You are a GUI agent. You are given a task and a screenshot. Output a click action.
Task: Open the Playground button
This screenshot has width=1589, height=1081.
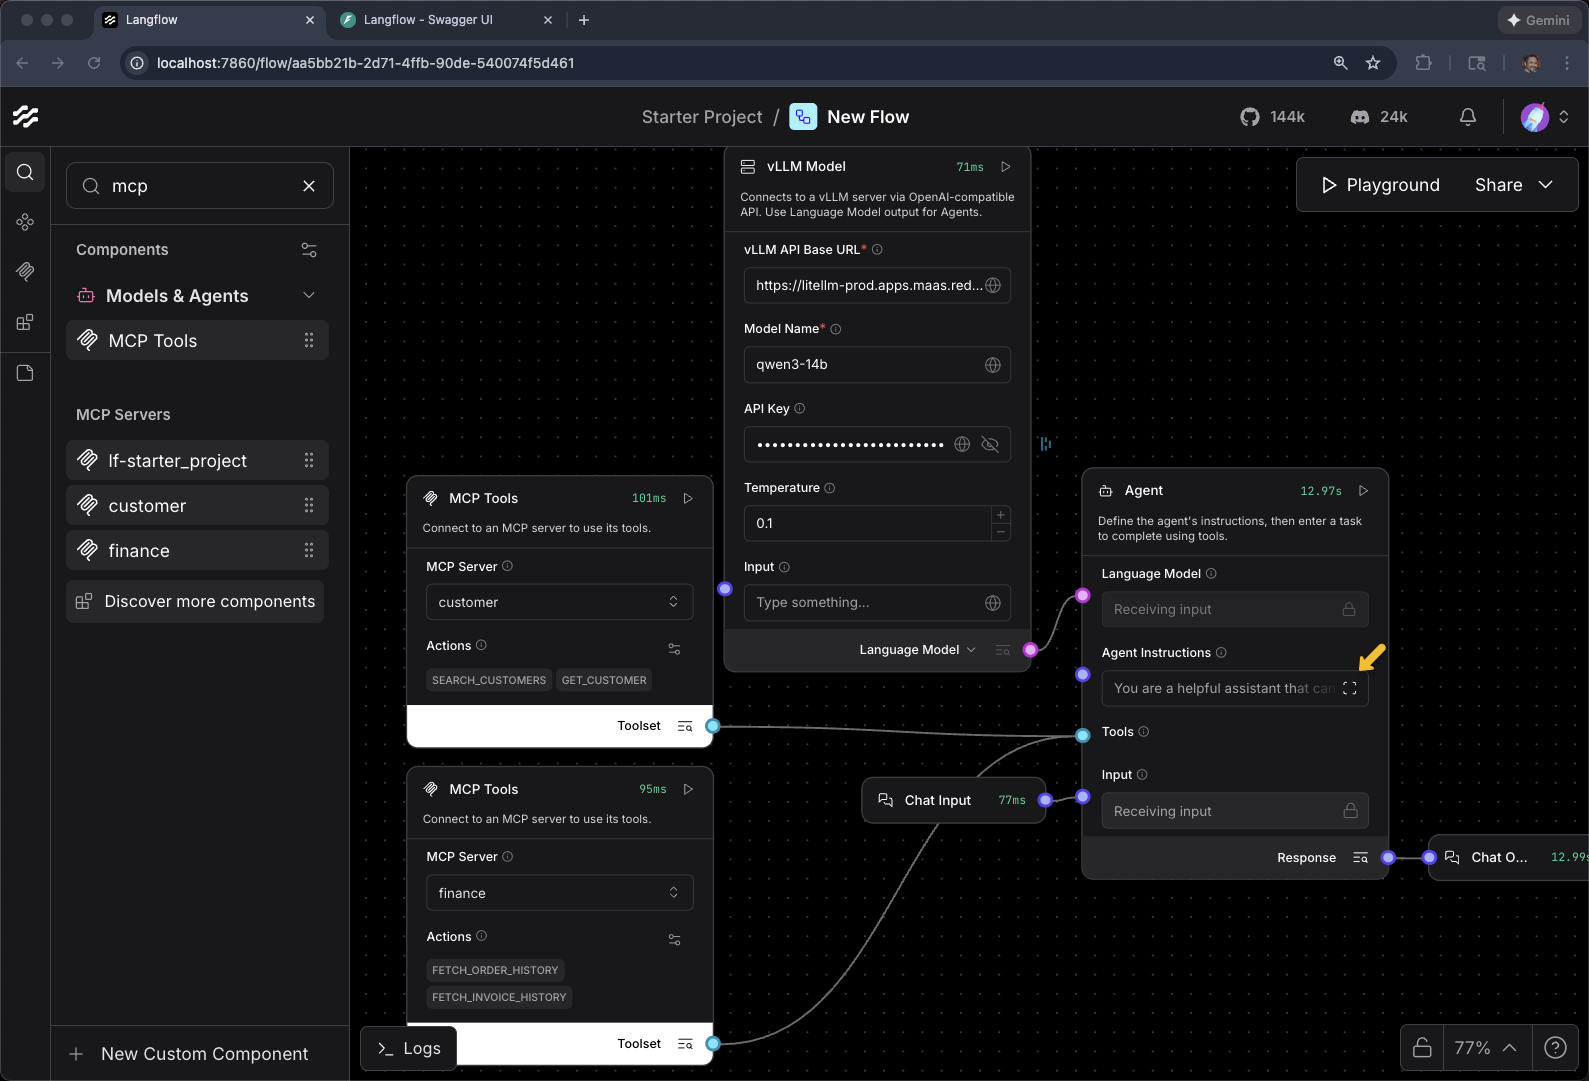coord(1380,185)
